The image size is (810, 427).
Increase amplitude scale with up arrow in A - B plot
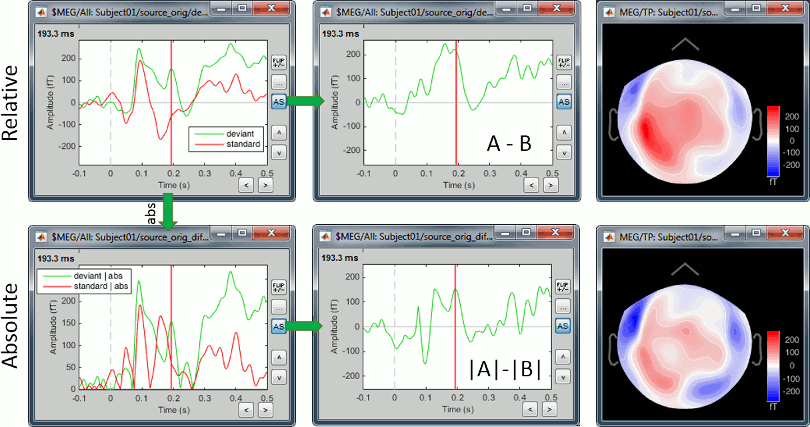click(x=564, y=132)
